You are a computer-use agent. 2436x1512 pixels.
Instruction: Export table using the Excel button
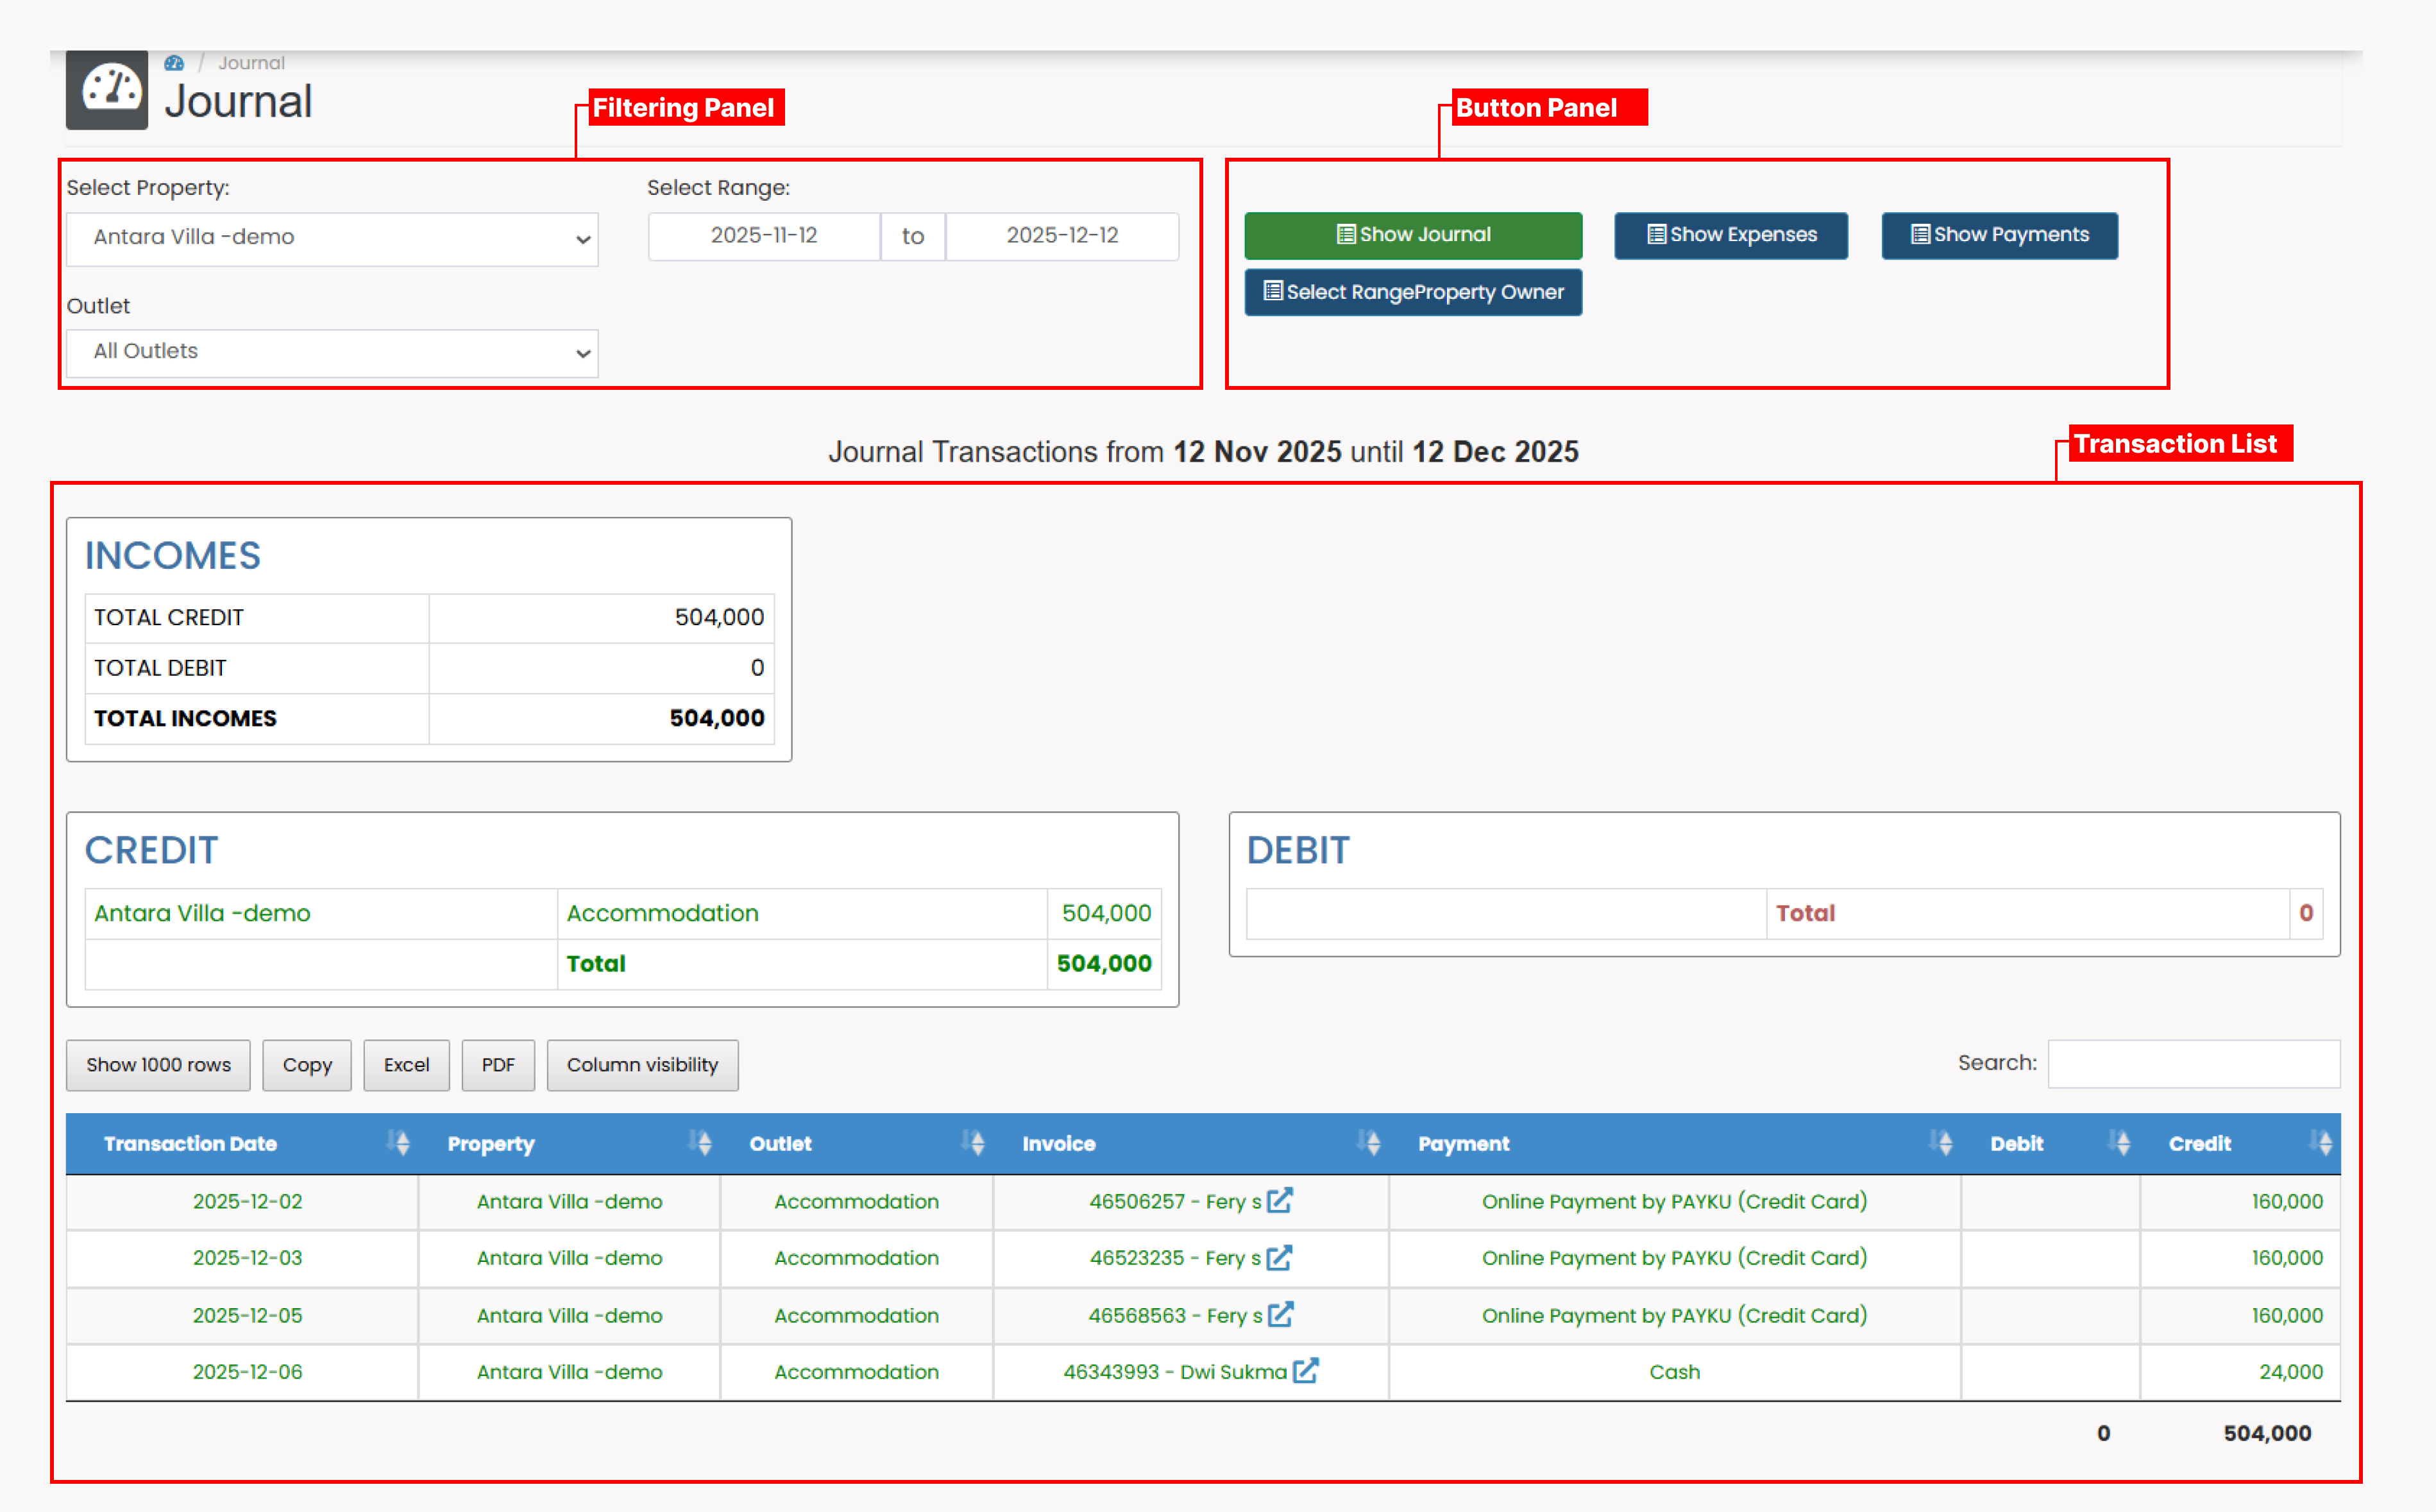click(x=406, y=1065)
